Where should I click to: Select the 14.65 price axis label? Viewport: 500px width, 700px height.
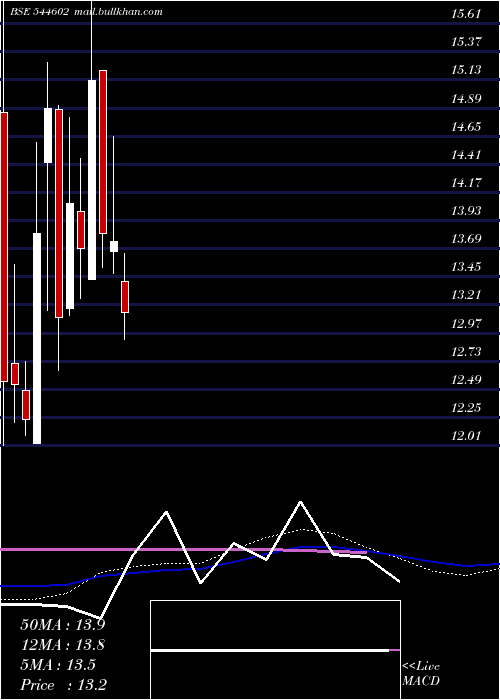click(x=466, y=127)
